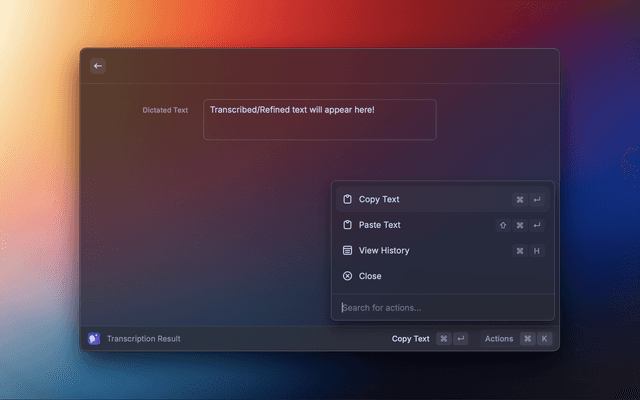The height and width of the screenshot is (400, 640).
Task: Choose Paste Text from the actions menu
Action: coord(380,225)
